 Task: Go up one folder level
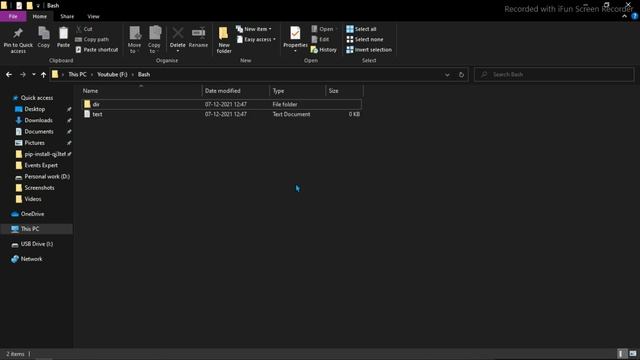coord(43,74)
